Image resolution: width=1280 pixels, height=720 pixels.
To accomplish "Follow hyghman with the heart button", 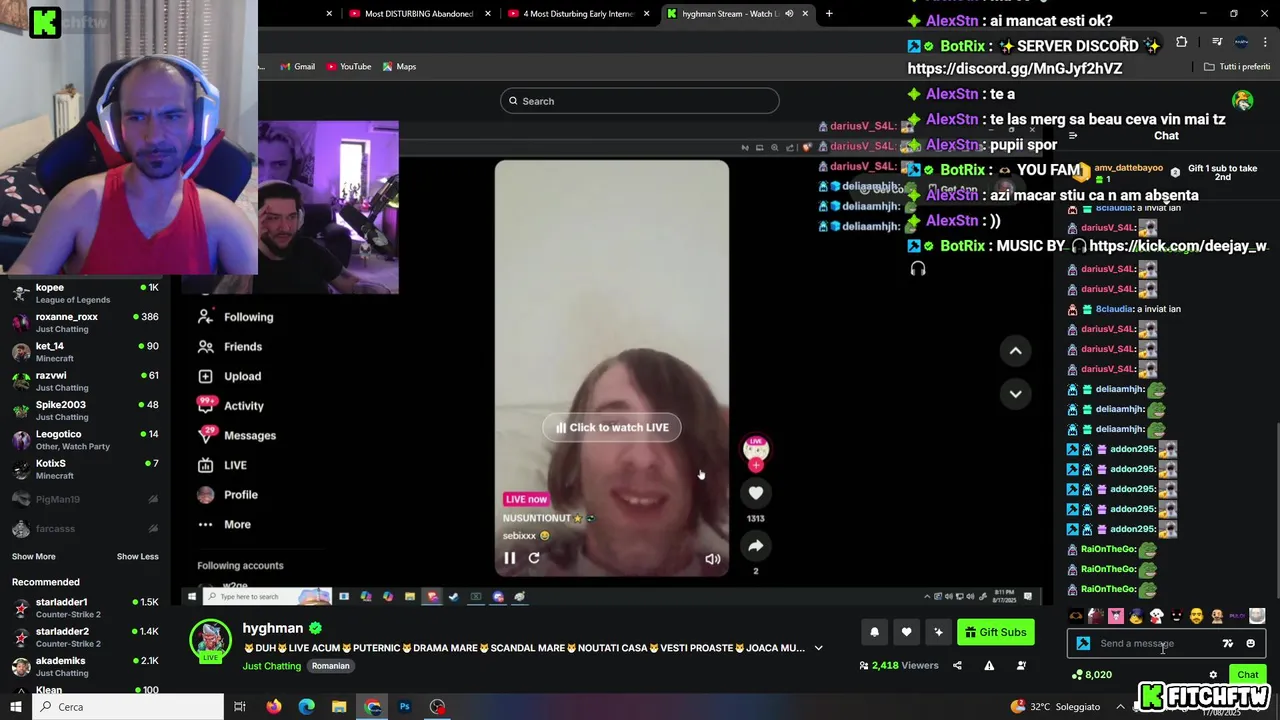I will [x=906, y=632].
